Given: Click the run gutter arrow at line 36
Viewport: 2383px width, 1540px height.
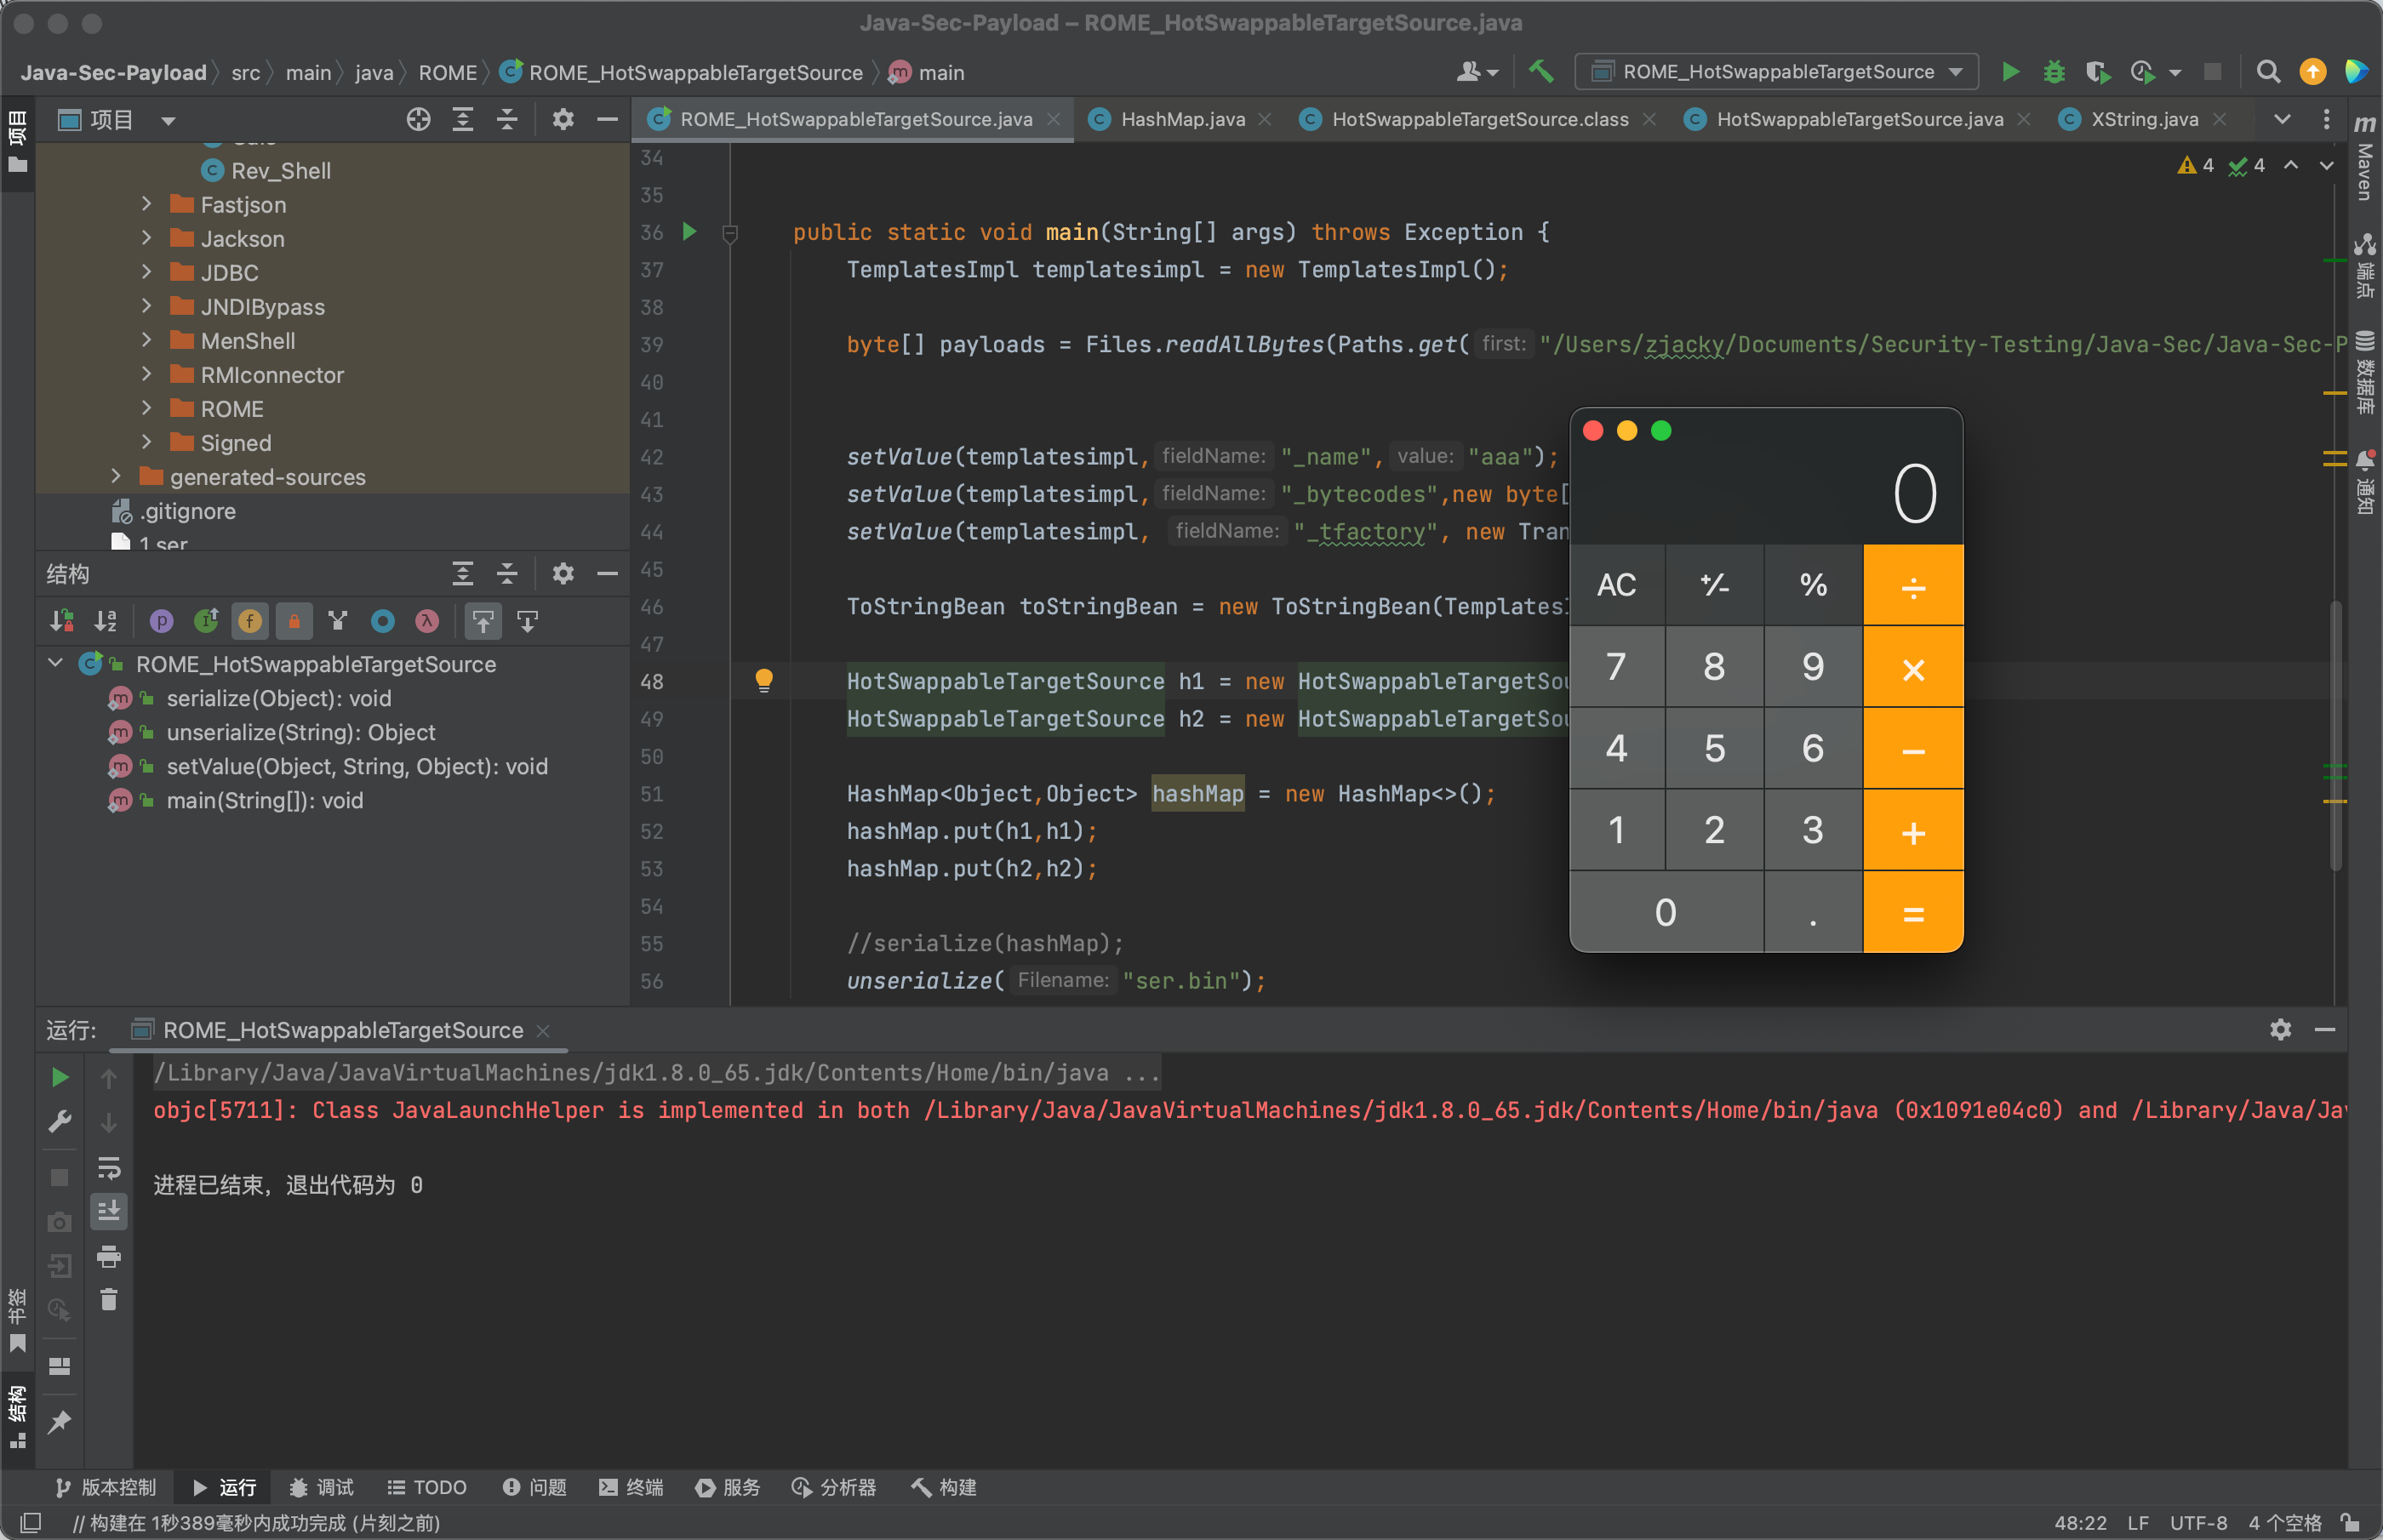Looking at the screenshot, I should pyautogui.click(x=689, y=232).
